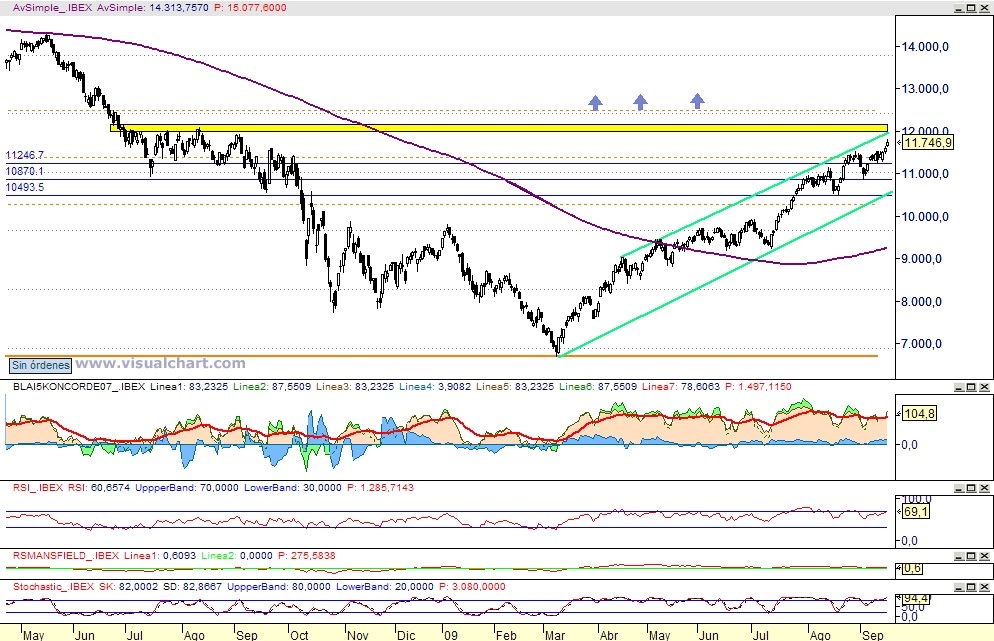Select the Stochastic_.IBEX panel title
Viewport: 994px width, 641px height.
click(54, 586)
